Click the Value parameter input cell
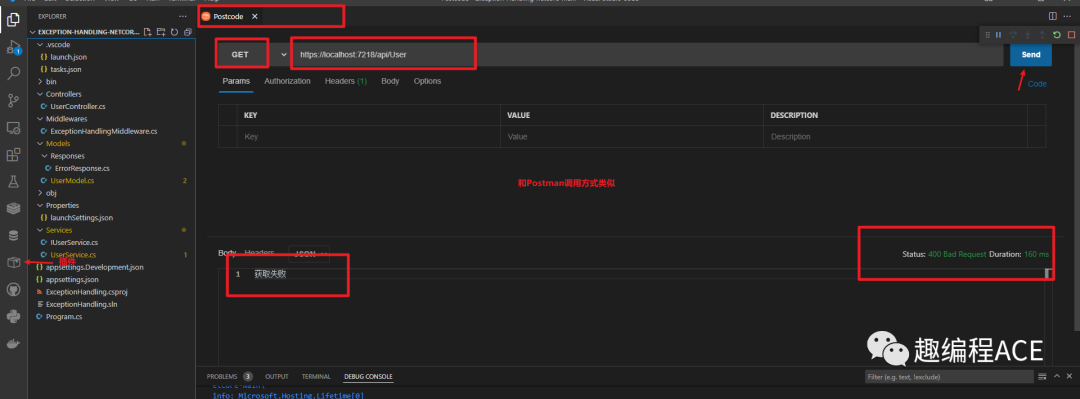 coord(632,137)
